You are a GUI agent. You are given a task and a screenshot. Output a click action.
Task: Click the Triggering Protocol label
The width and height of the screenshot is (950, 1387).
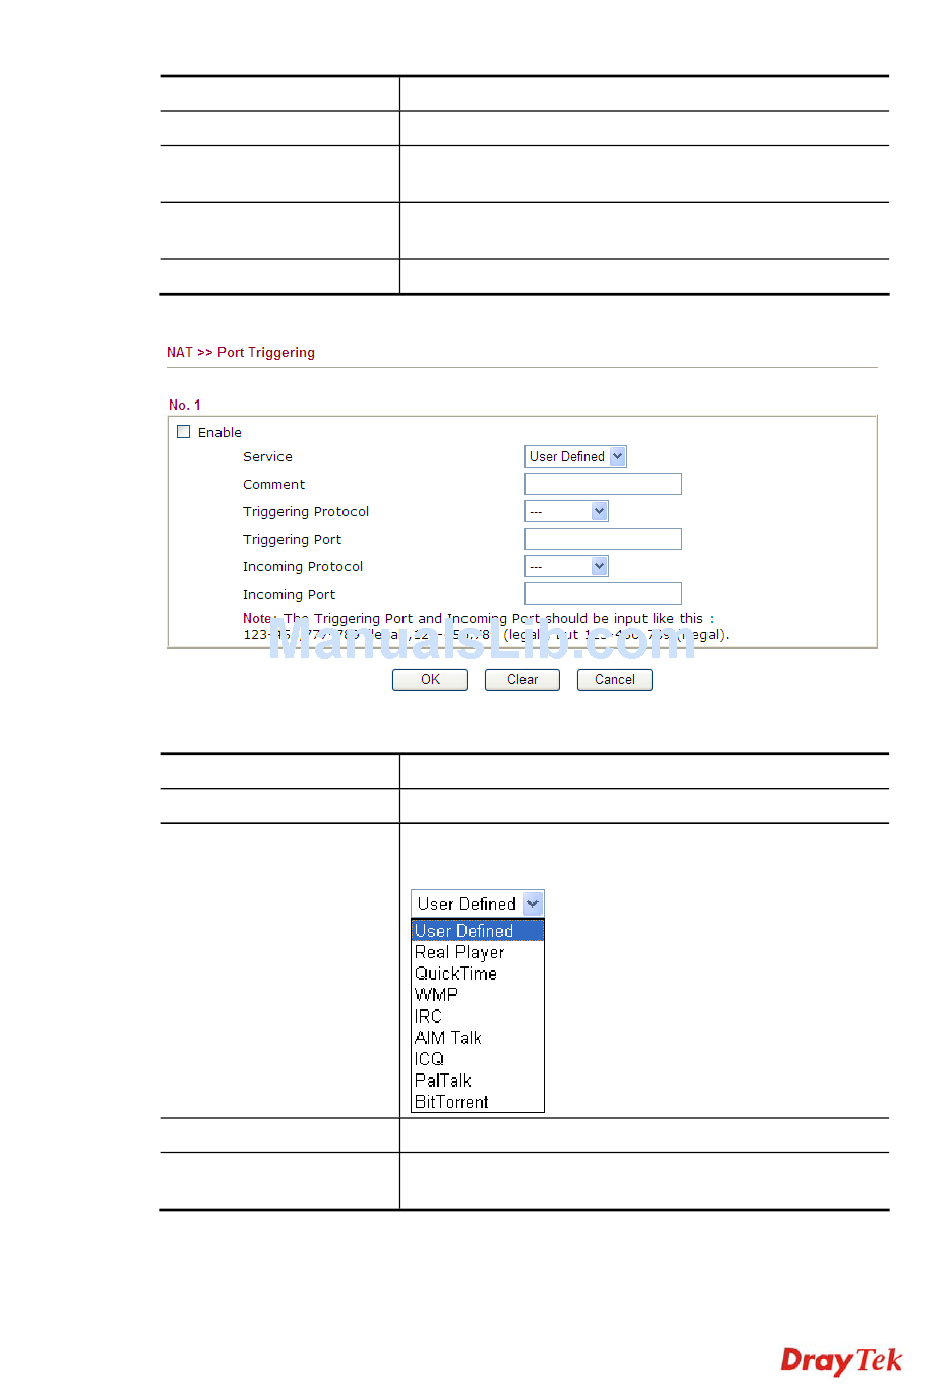(306, 511)
